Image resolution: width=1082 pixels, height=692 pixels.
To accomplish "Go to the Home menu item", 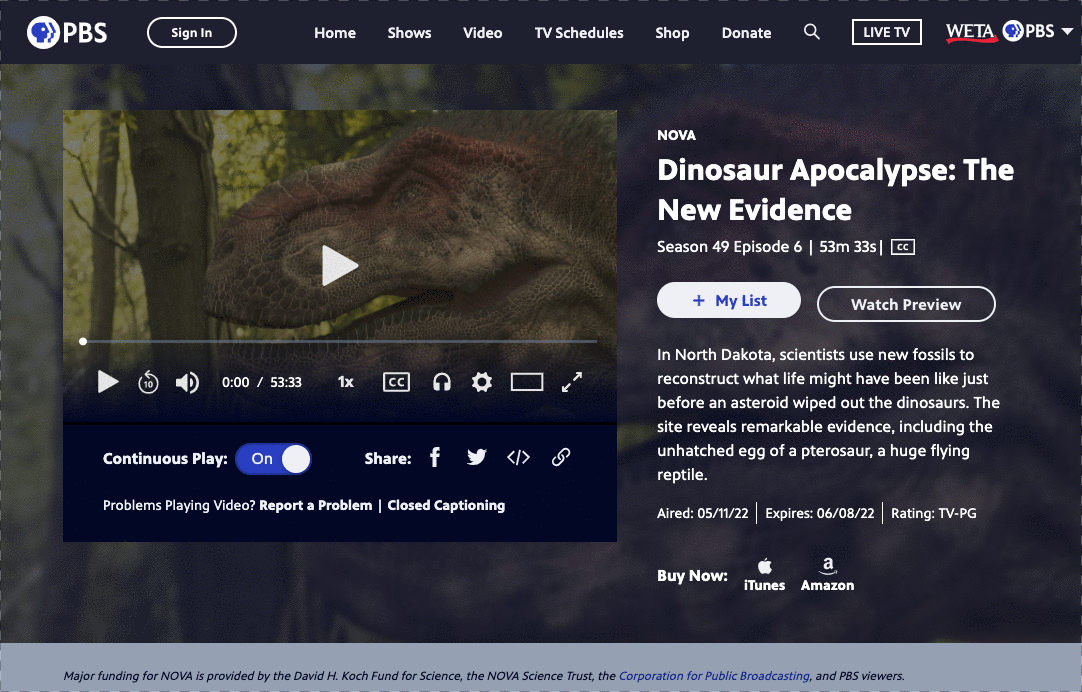I will click(335, 32).
